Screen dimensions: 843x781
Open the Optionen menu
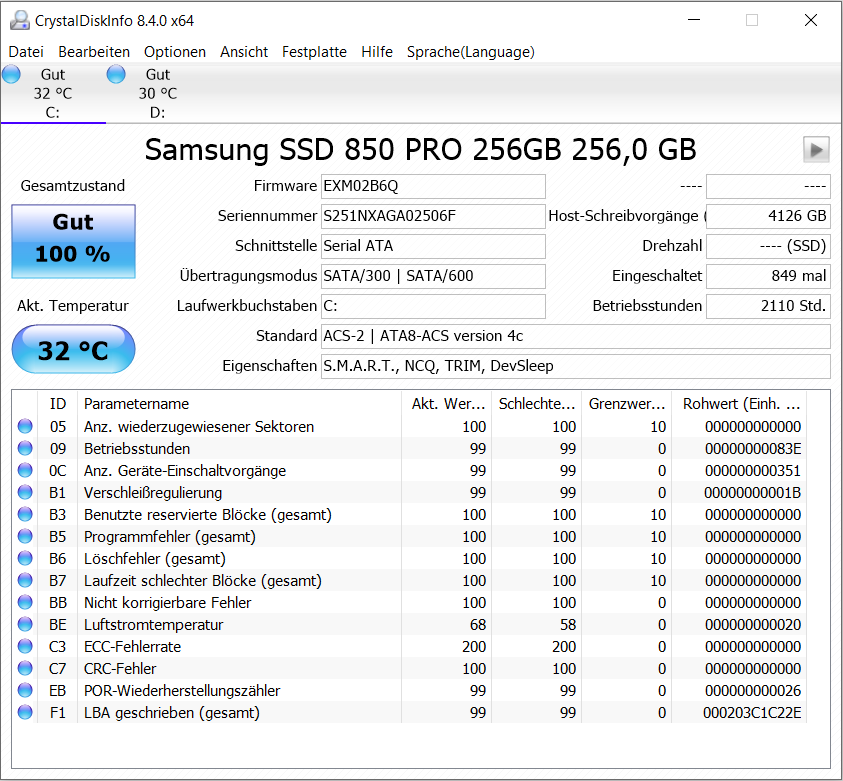175,51
